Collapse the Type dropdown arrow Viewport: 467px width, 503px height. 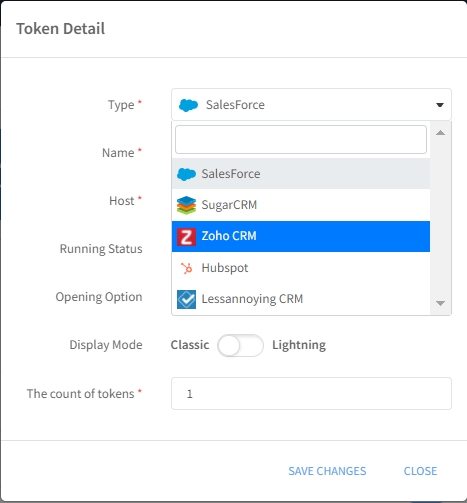440,105
